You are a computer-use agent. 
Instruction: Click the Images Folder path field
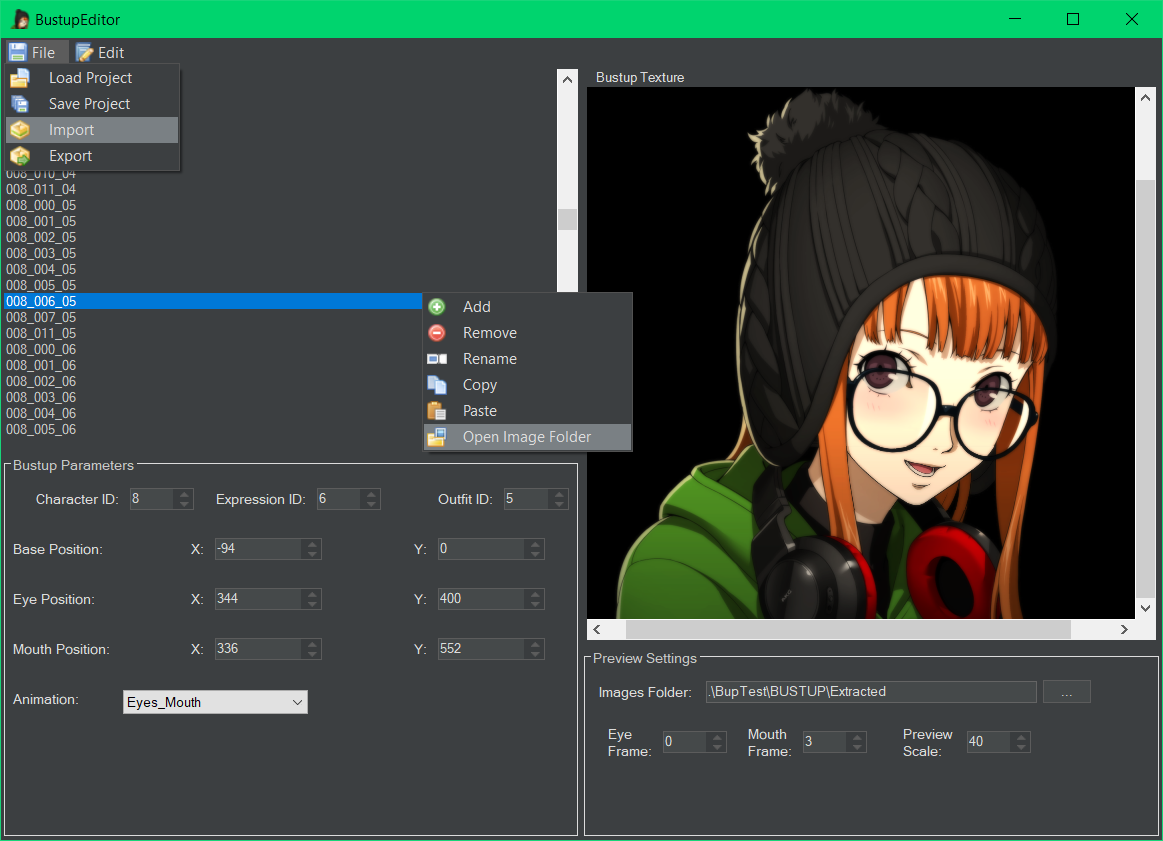click(x=871, y=692)
